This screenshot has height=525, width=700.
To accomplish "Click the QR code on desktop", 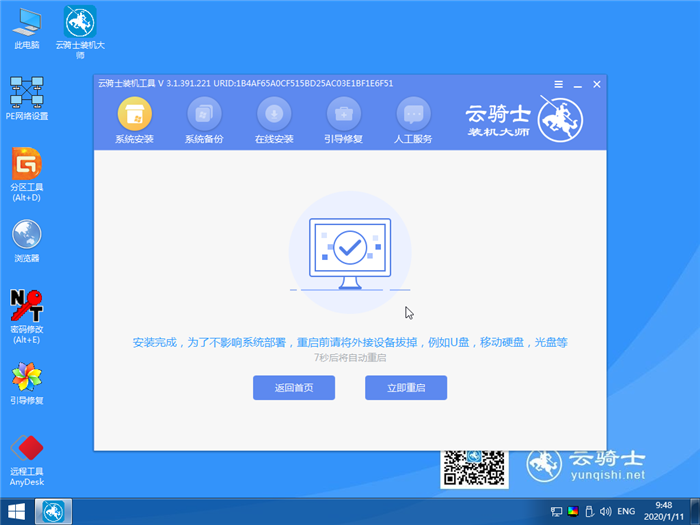I will point(474,469).
